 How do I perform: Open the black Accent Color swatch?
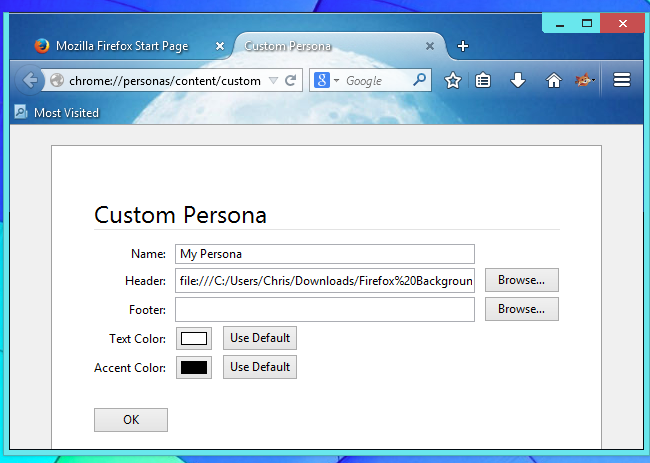194,368
